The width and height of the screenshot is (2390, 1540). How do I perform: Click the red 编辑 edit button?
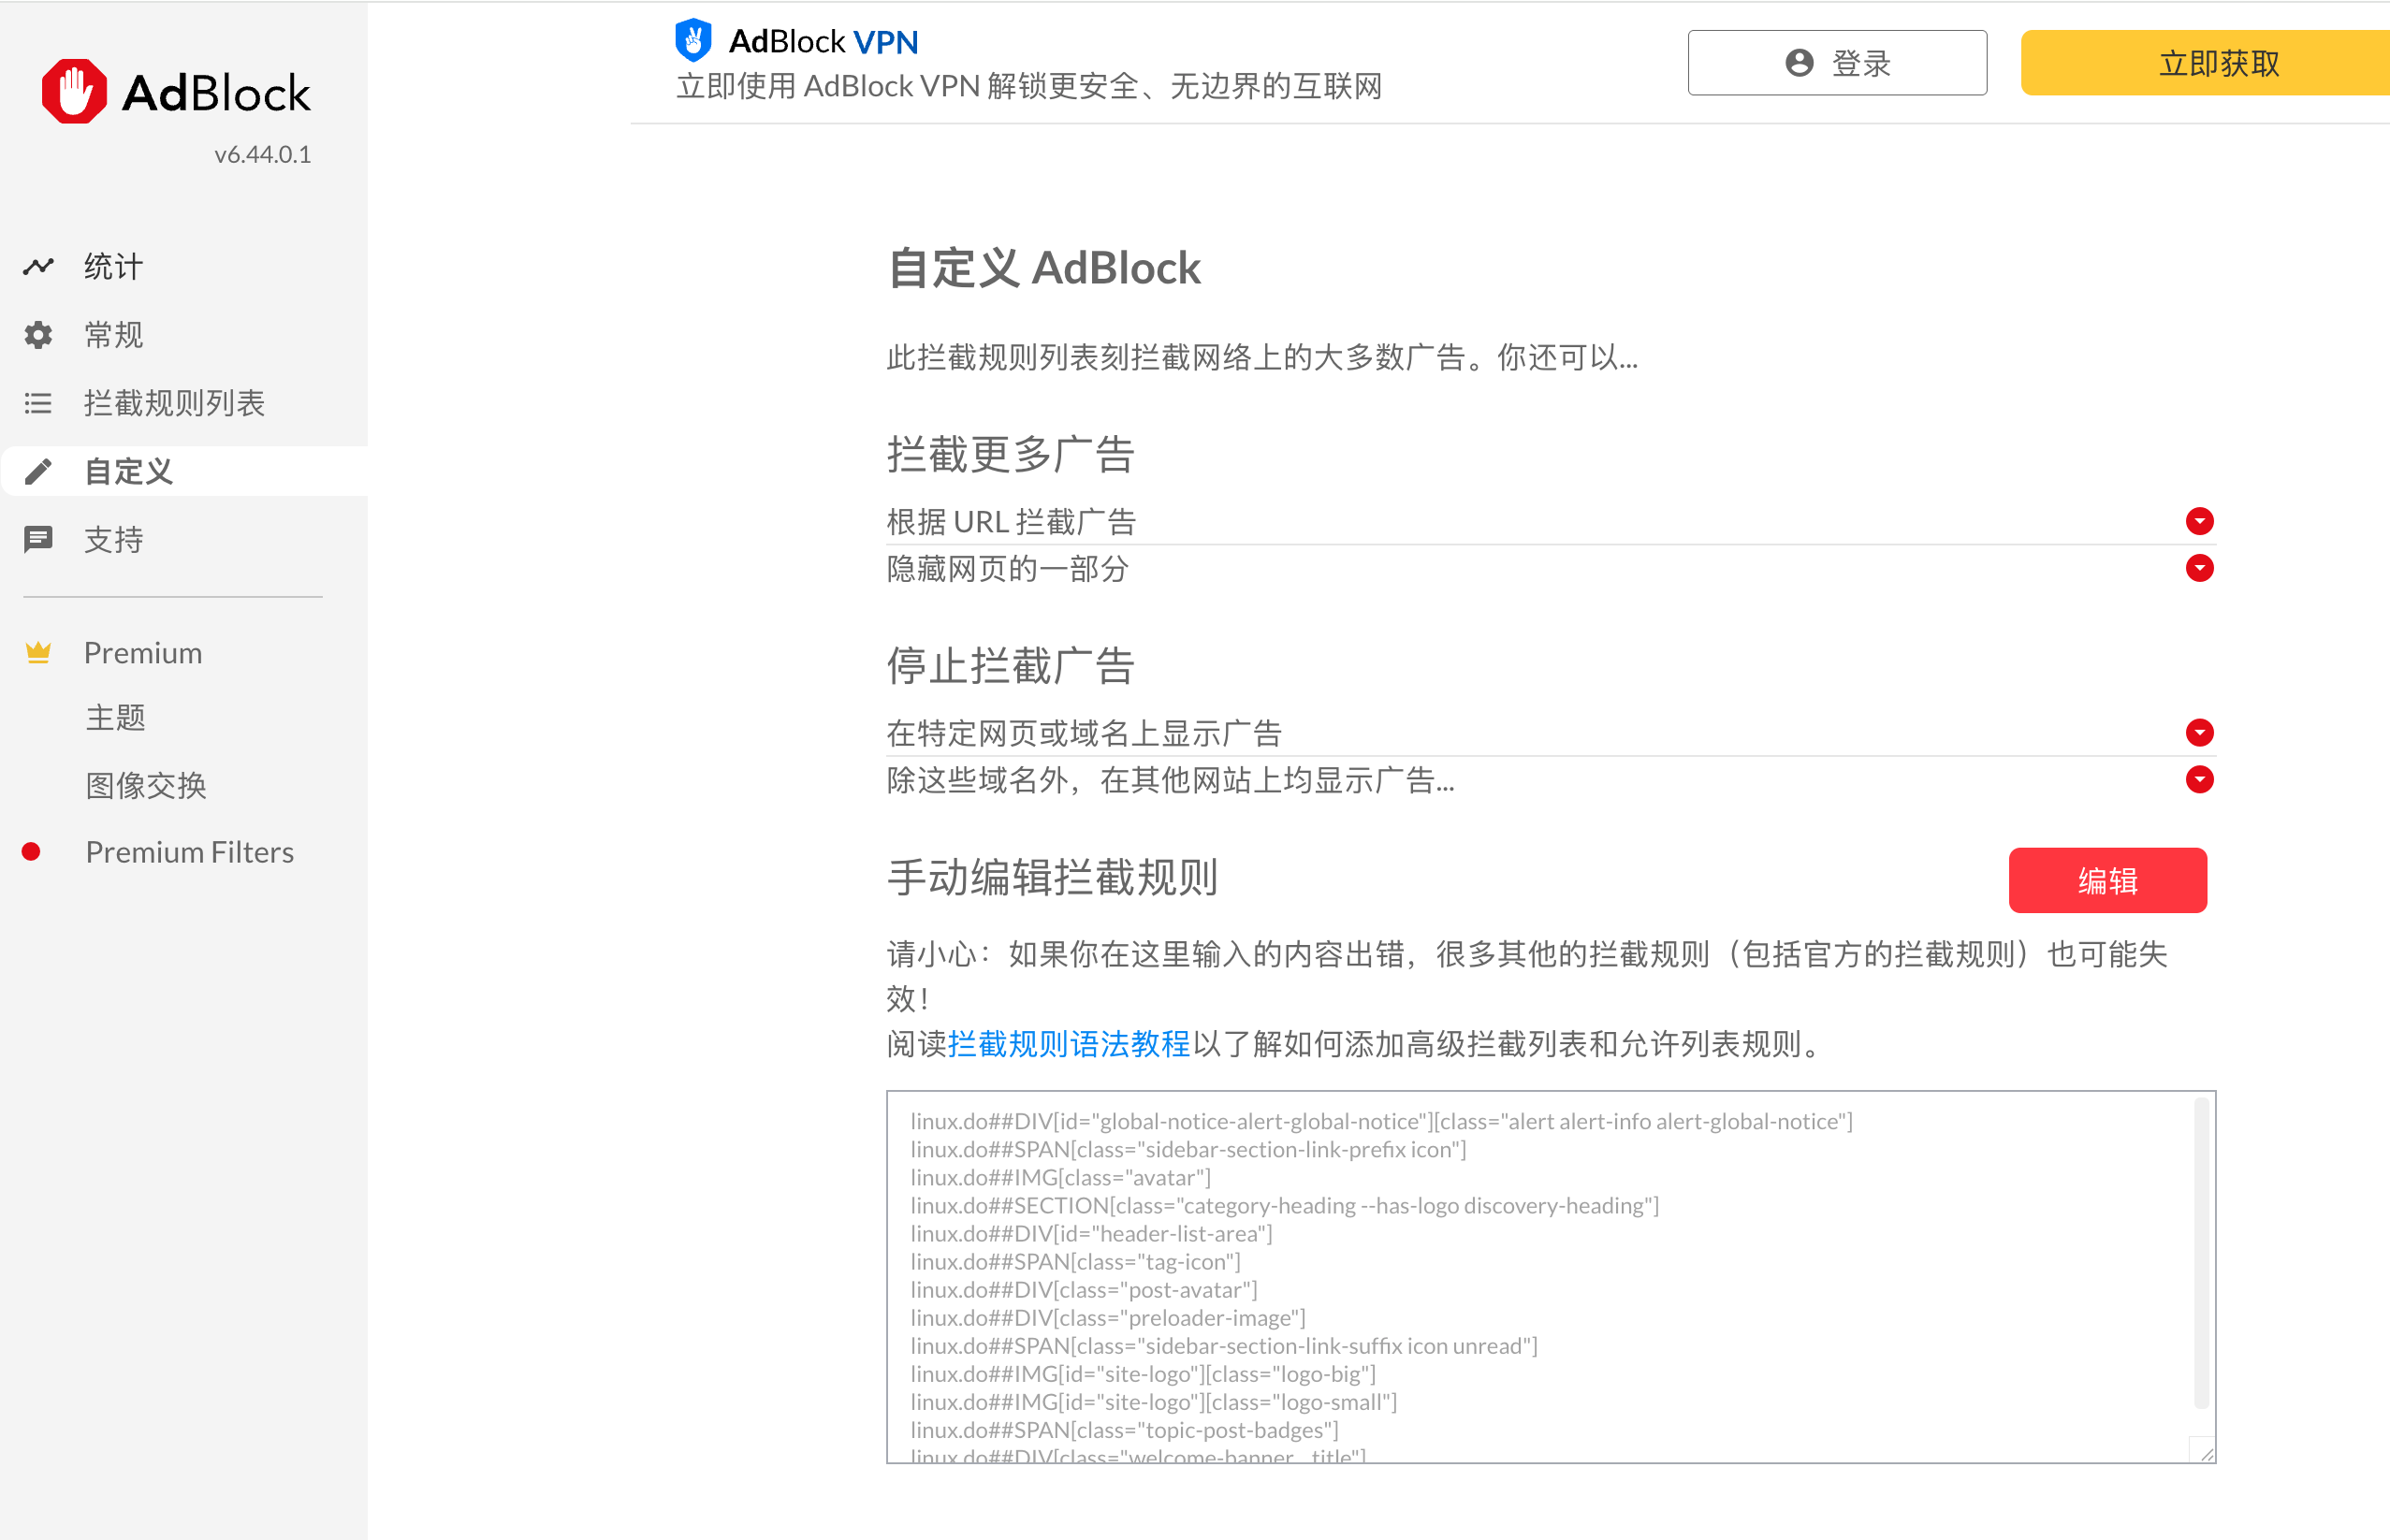[x=2107, y=880]
